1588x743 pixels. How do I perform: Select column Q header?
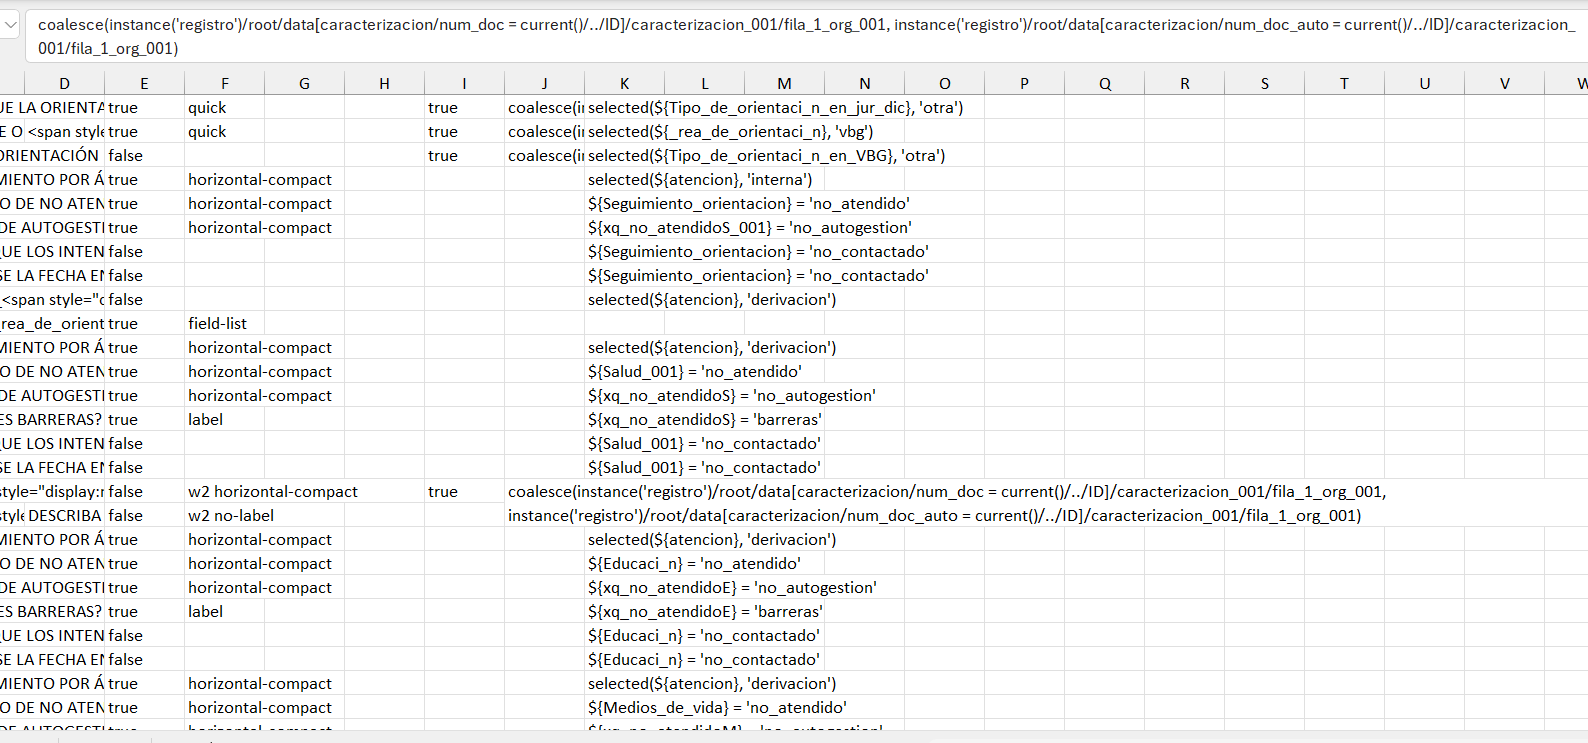pyautogui.click(x=1104, y=84)
